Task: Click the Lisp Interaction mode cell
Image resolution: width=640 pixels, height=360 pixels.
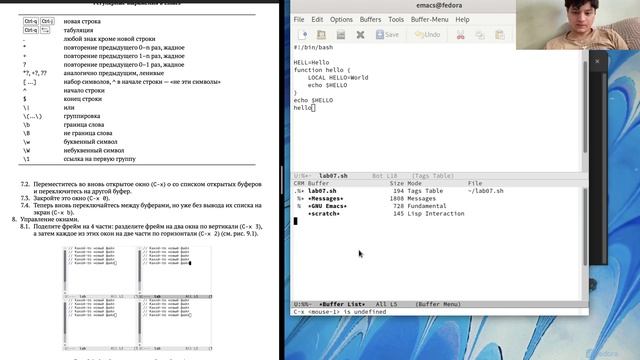Action: [436, 213]
